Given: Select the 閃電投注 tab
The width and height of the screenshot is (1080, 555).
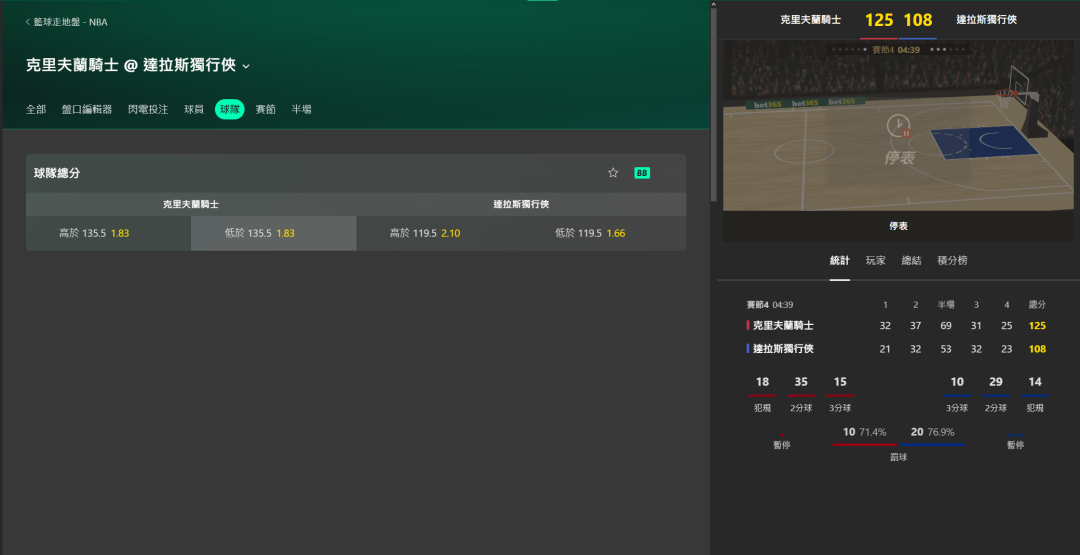Looking at the screenshot, I should click(x=148, y=109).
